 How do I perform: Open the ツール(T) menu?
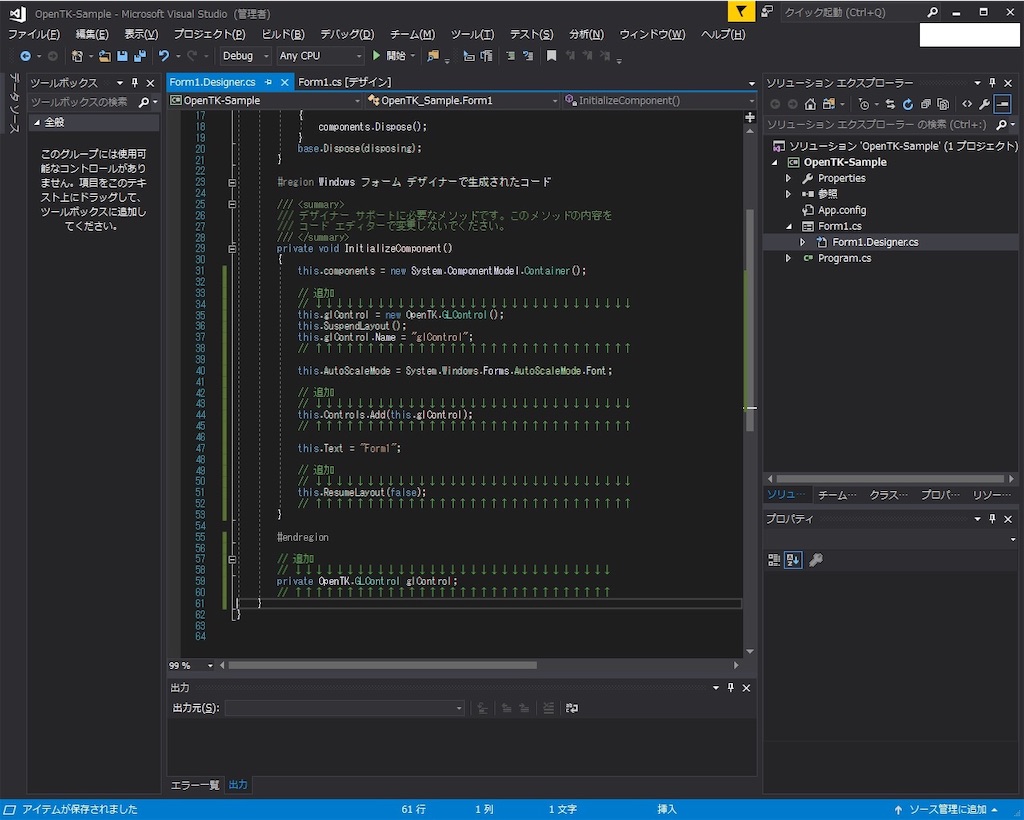[472, 35]
